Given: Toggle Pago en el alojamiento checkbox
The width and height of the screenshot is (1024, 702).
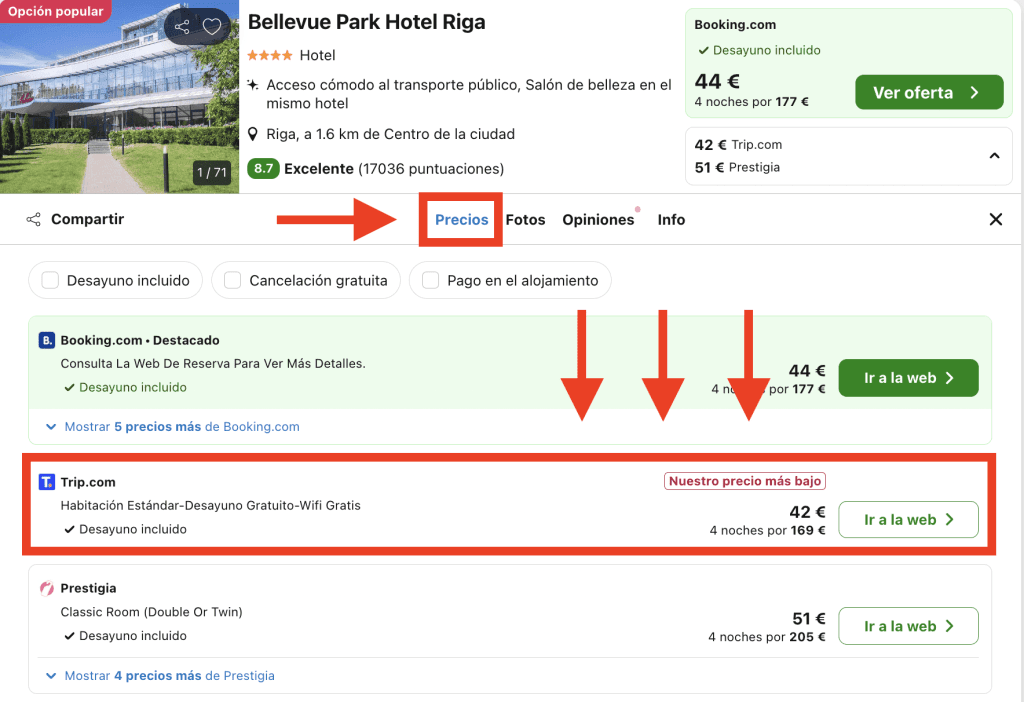Looking at the screenshot, I should coord(430,281).
